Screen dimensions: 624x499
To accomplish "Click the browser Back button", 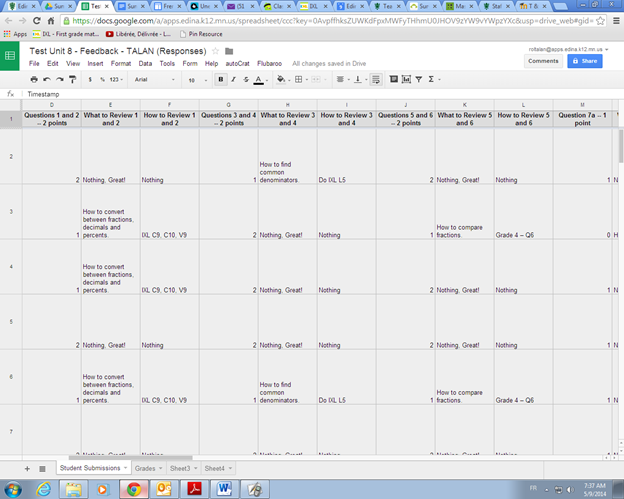I will tap(9, 21).
